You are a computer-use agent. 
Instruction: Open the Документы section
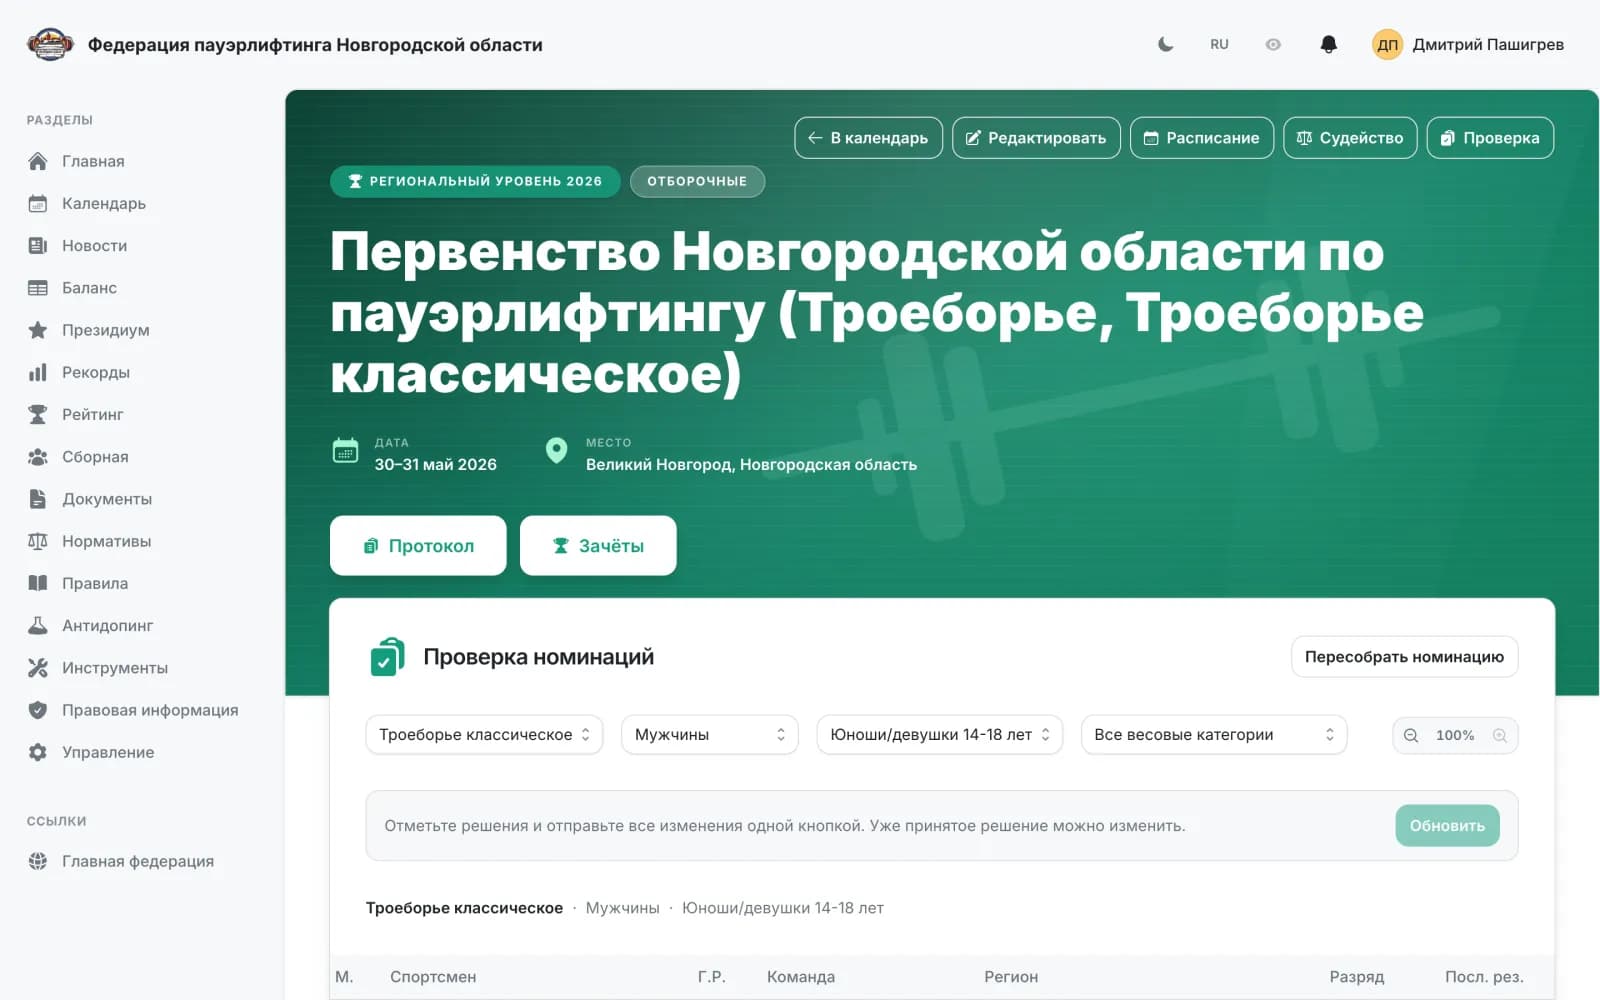coord(107,499)
